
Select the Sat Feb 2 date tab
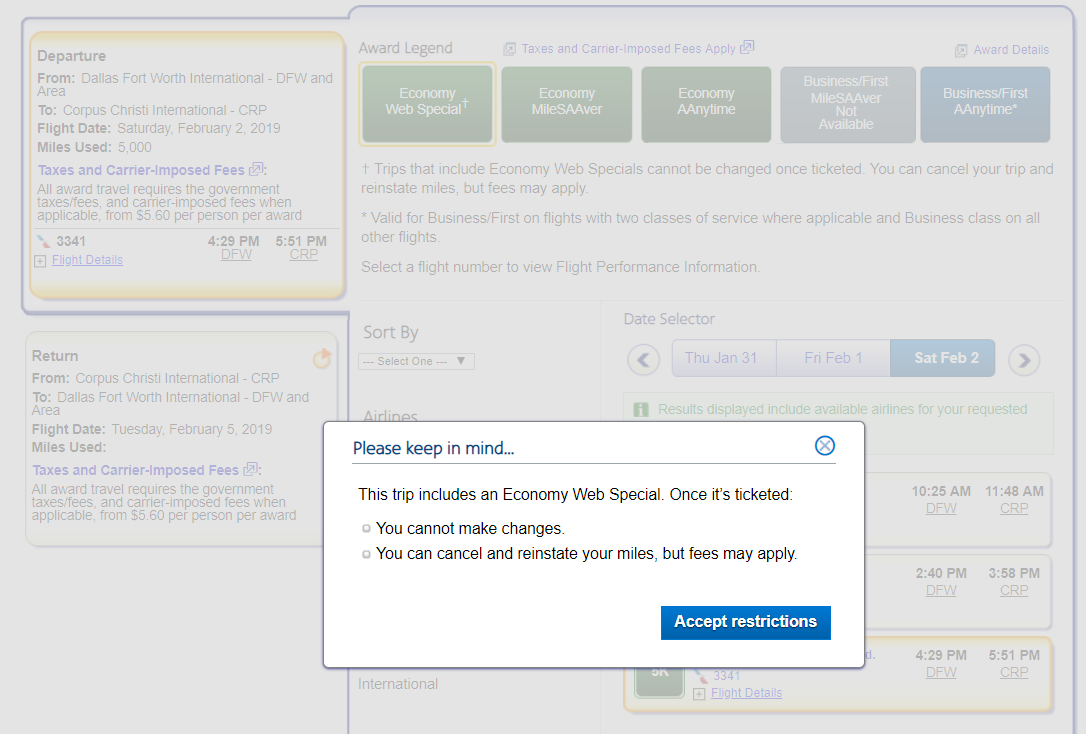pyautogui.click(x=945, y=358)
